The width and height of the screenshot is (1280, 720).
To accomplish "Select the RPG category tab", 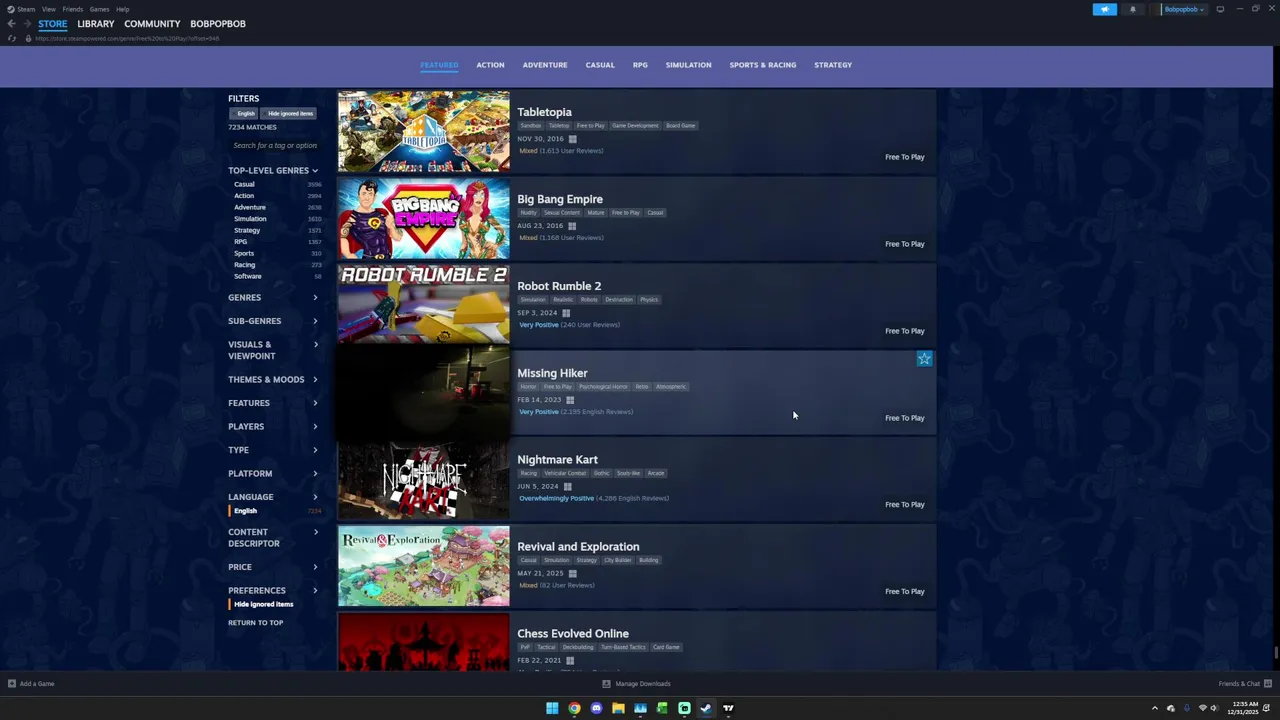I will point(640,65).
